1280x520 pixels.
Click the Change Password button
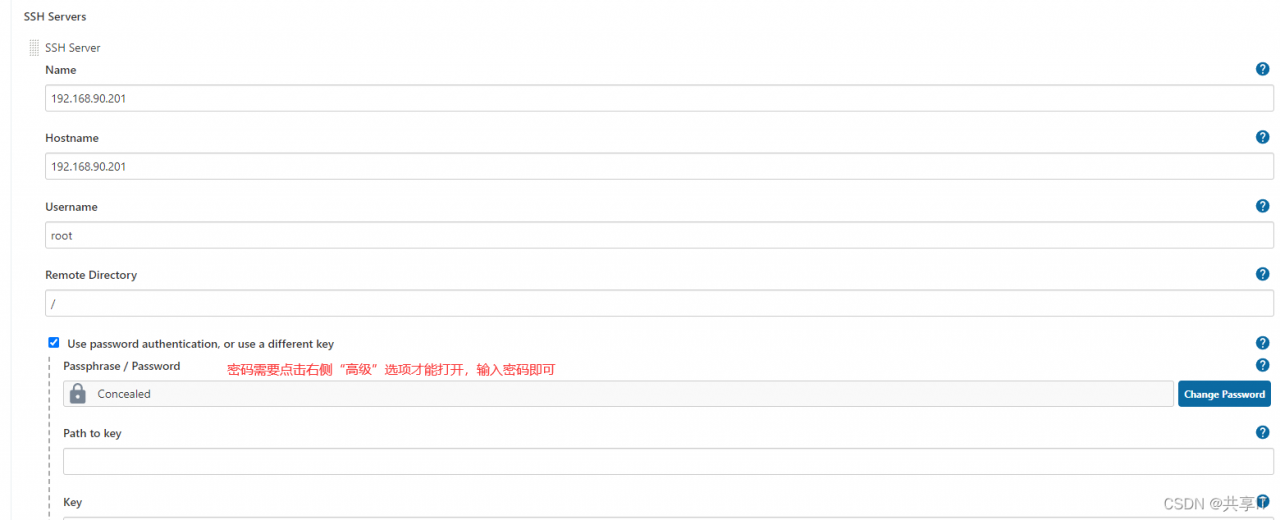tap(1224, 394)
